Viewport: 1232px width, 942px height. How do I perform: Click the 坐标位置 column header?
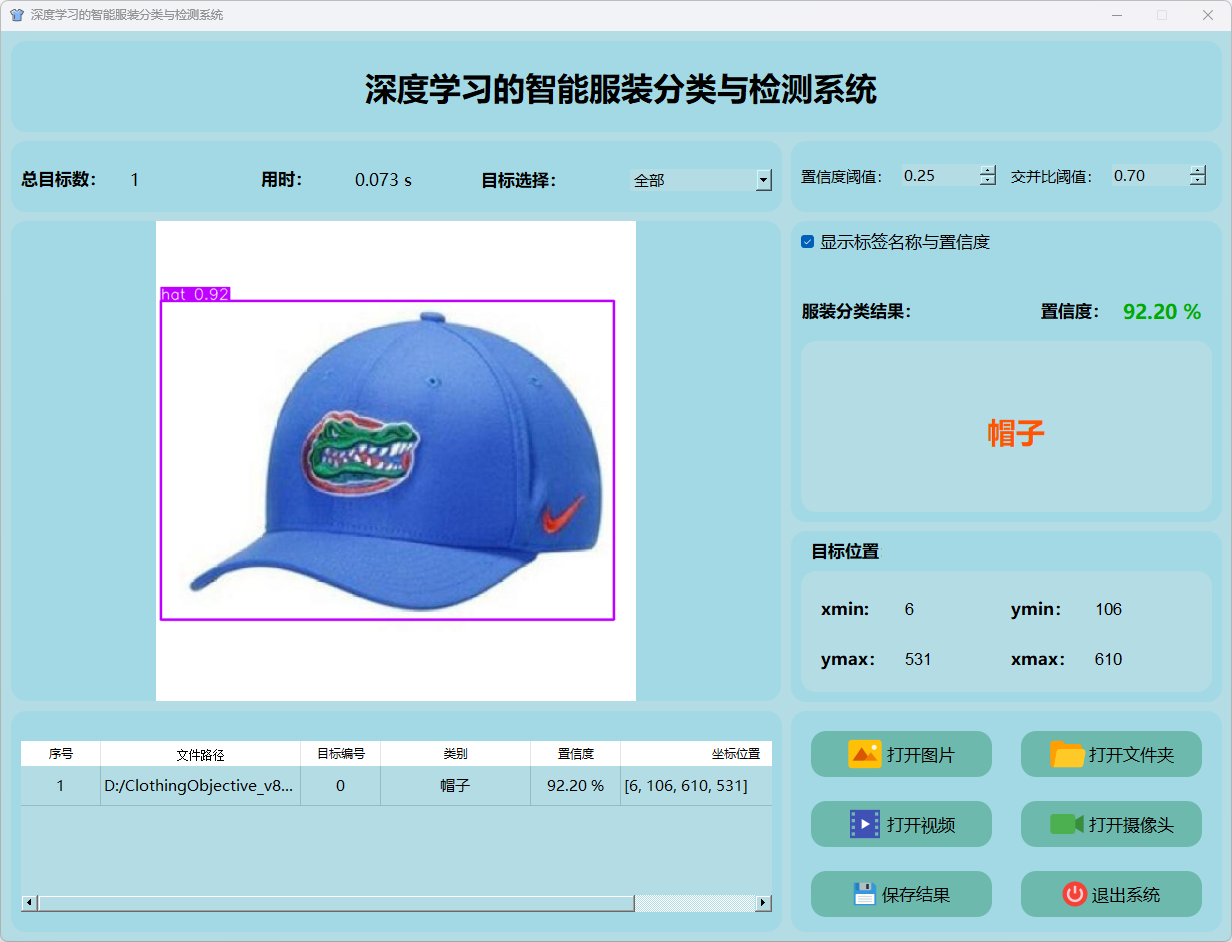click(x=696, y=754)
